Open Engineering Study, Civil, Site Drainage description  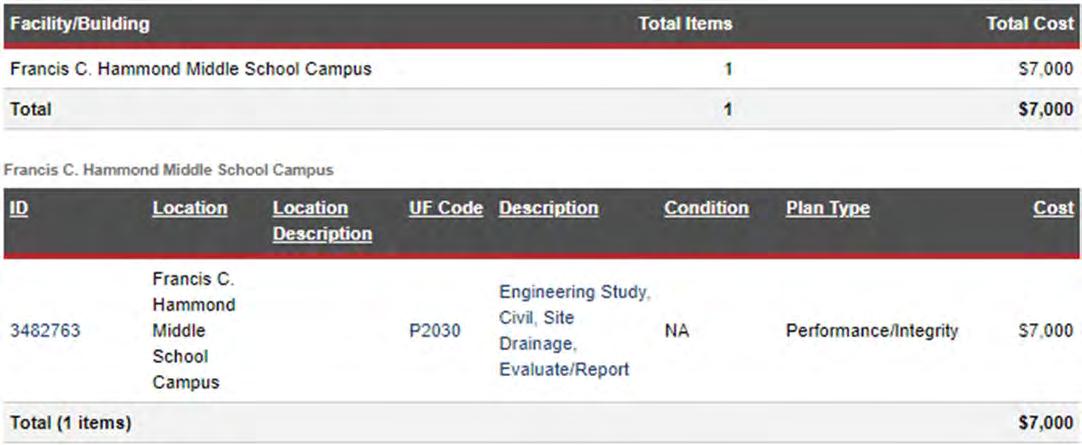point(575,330)
